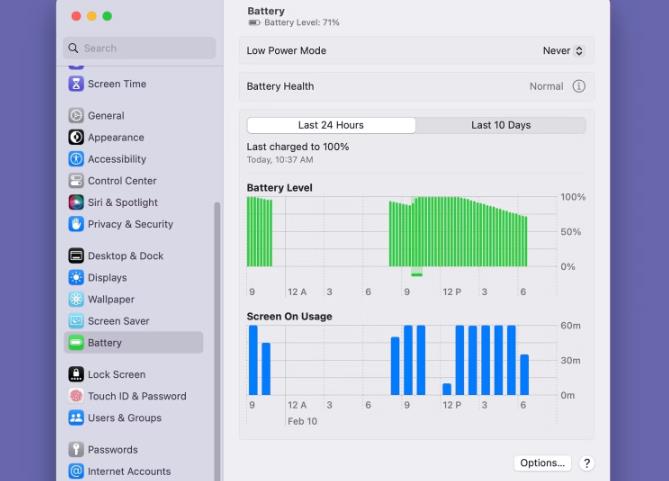Select Touch ID & Password label
669x481 pixels.
[x=137, y=396]
